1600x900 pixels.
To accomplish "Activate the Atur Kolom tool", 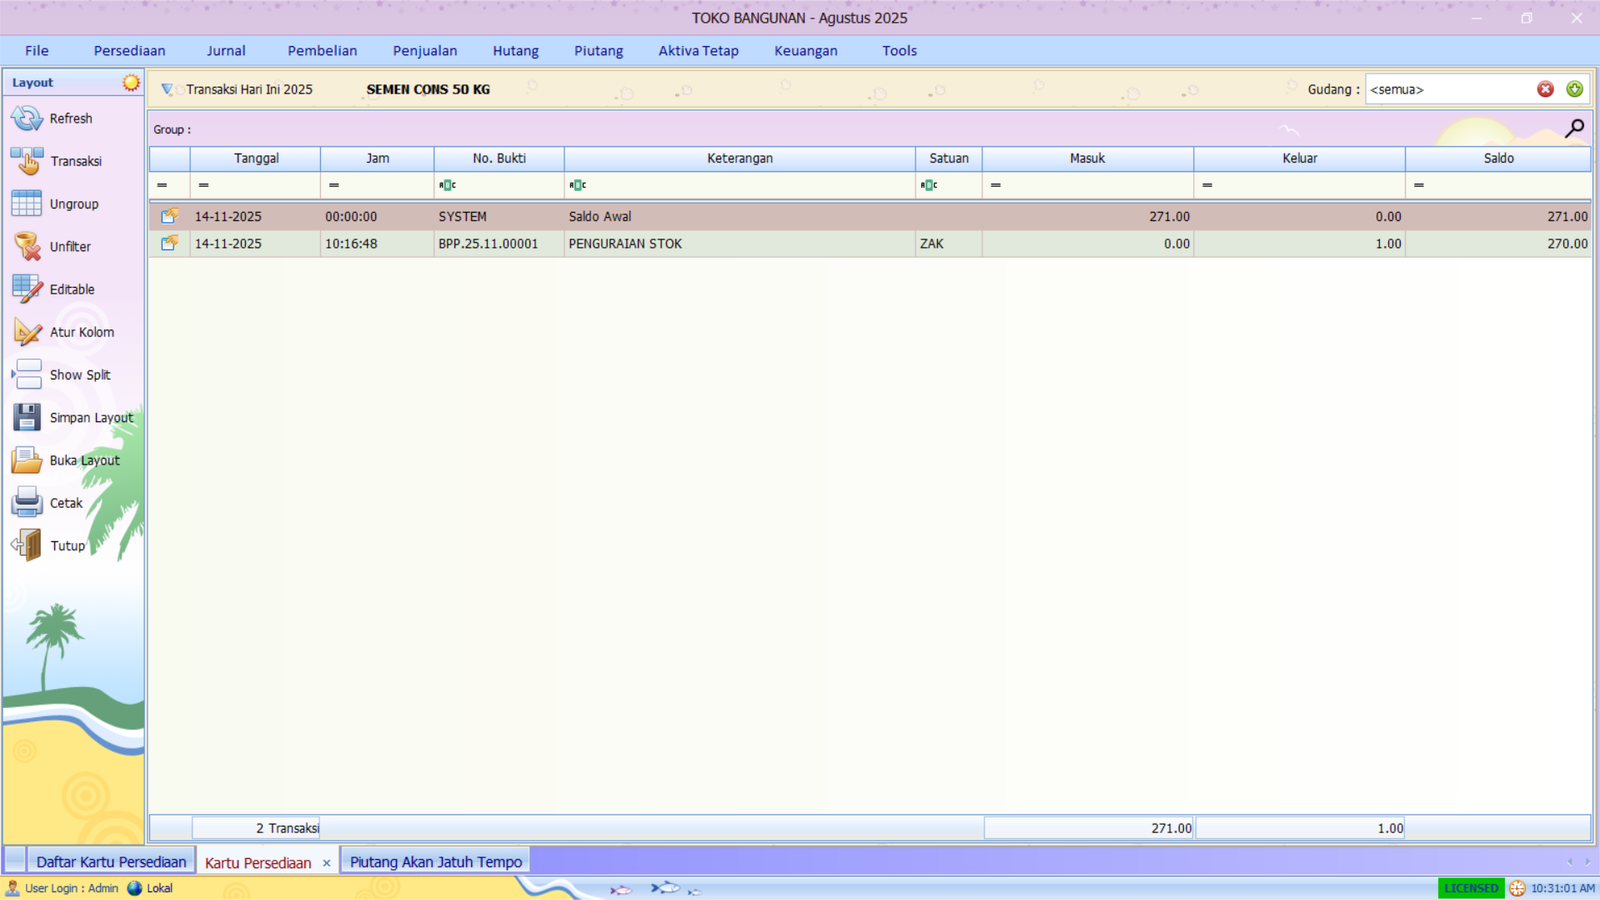I will 26,331.
